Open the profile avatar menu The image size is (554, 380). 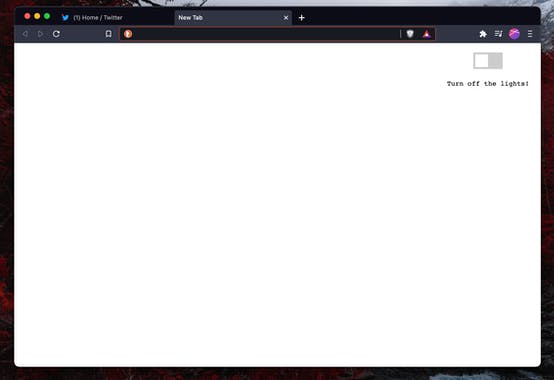coord(514,34)
